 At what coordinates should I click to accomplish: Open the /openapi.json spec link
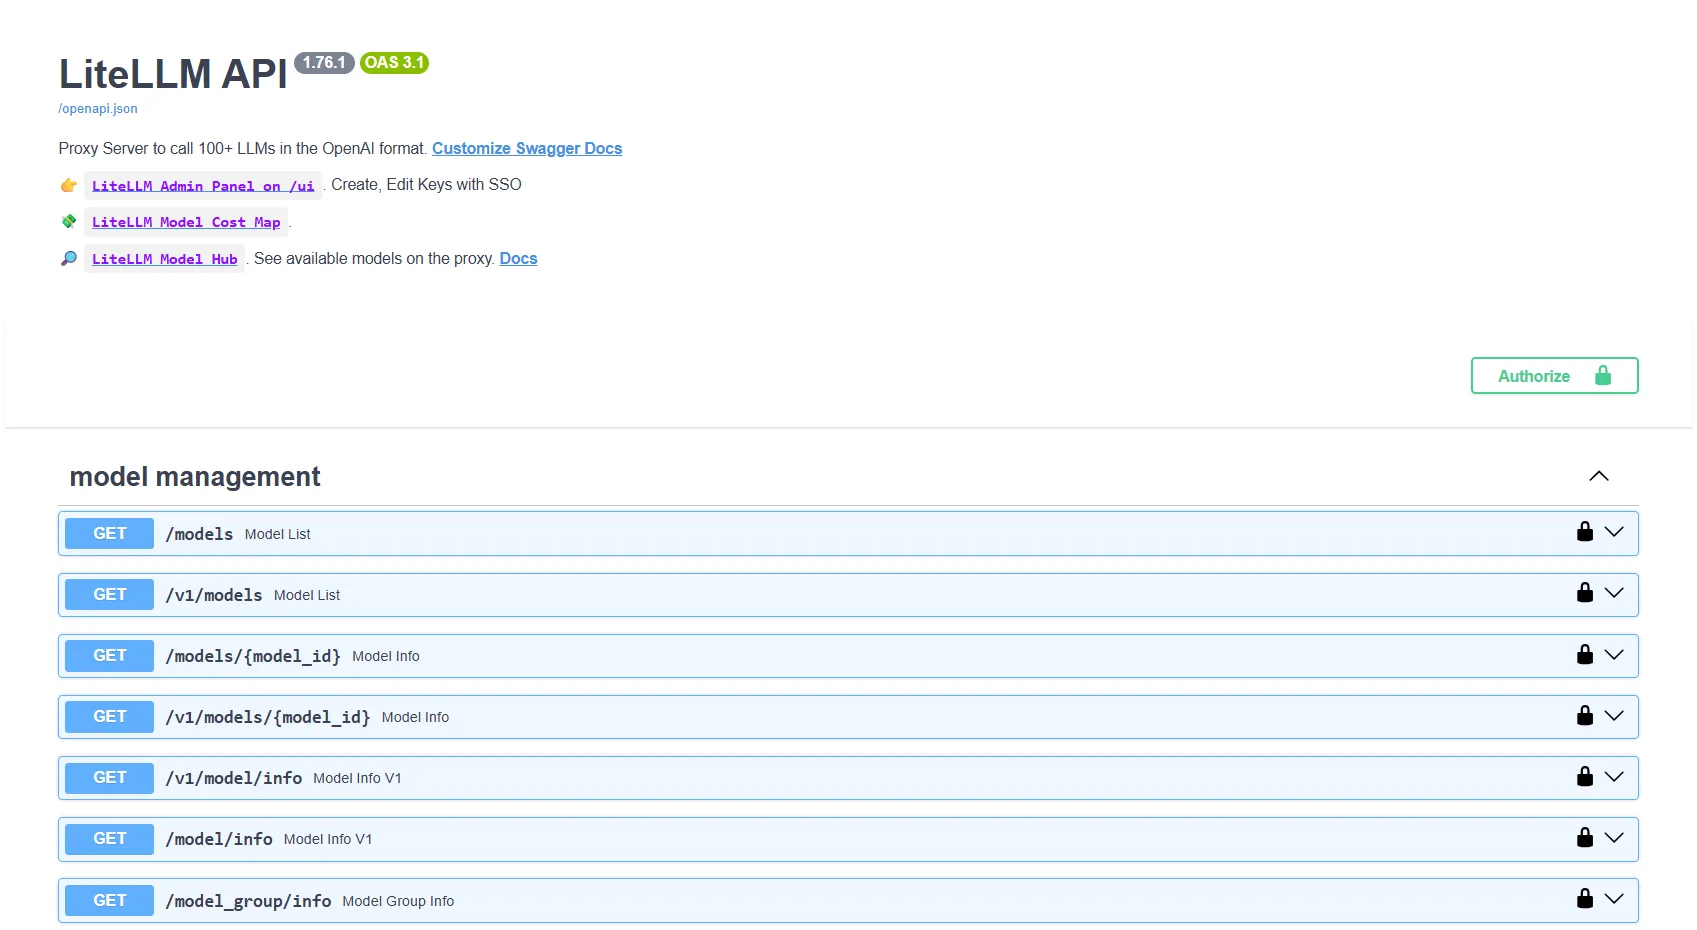98,109
